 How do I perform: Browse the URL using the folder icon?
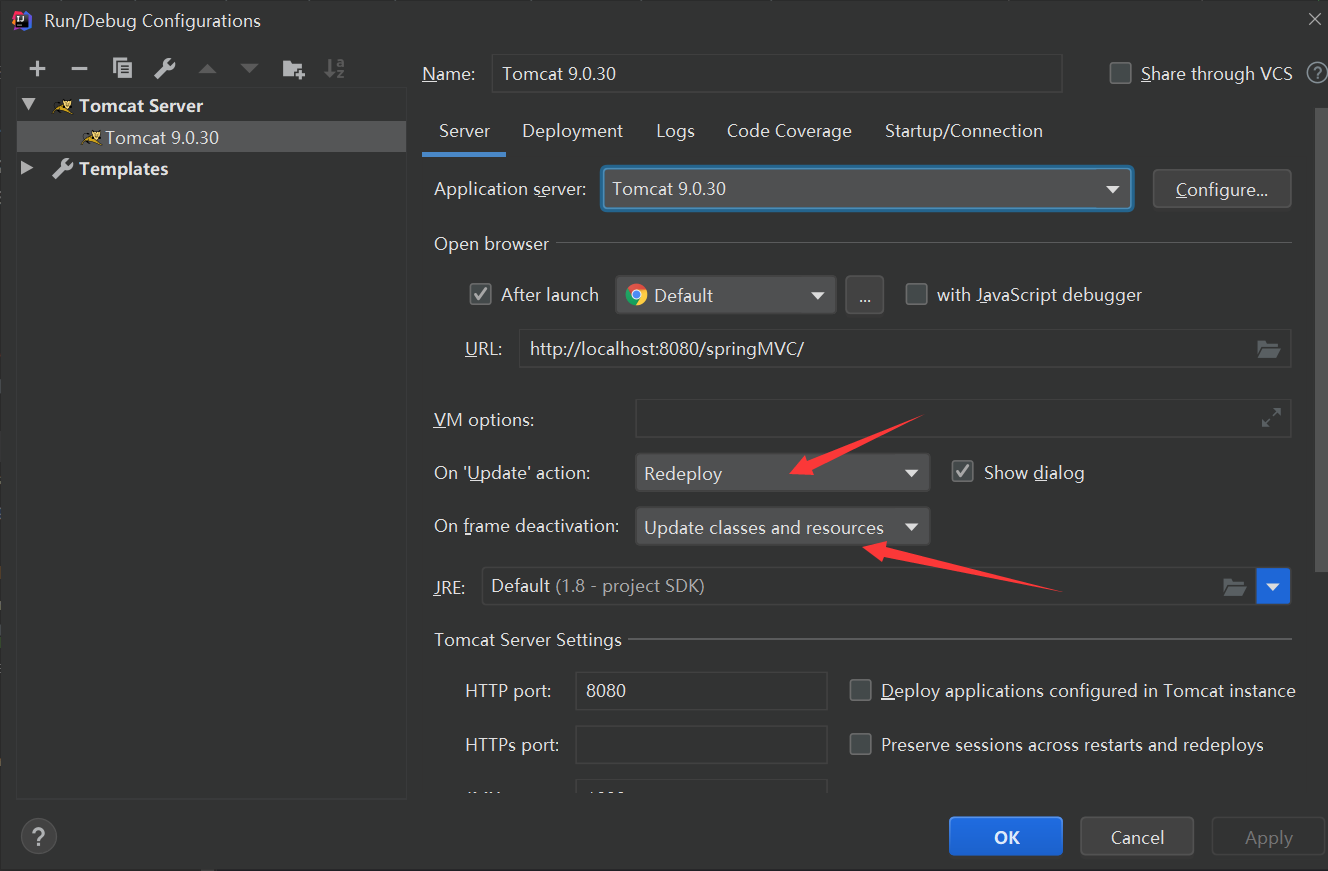pyautogui.click(x=1268, y=349)
